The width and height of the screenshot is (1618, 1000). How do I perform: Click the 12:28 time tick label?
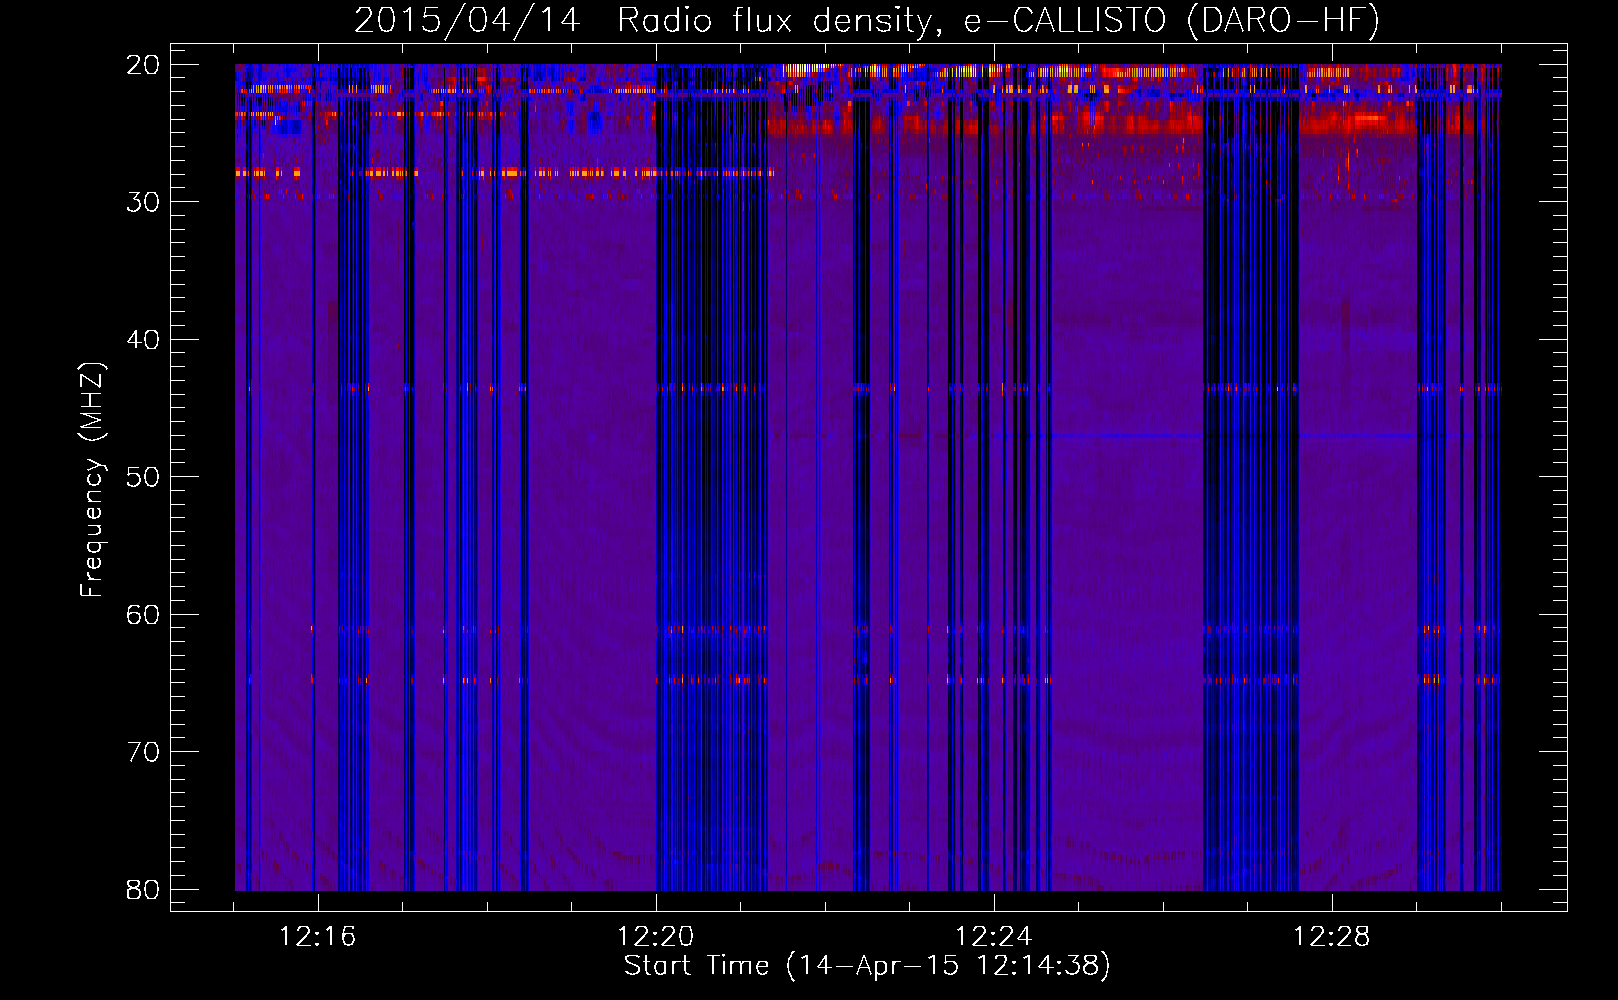click(1332, 937)
